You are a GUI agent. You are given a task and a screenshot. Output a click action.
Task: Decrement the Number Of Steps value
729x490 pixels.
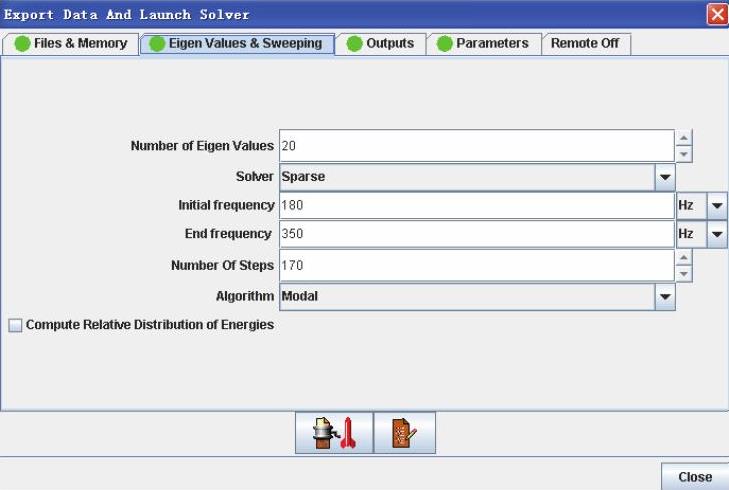point(684,273)
